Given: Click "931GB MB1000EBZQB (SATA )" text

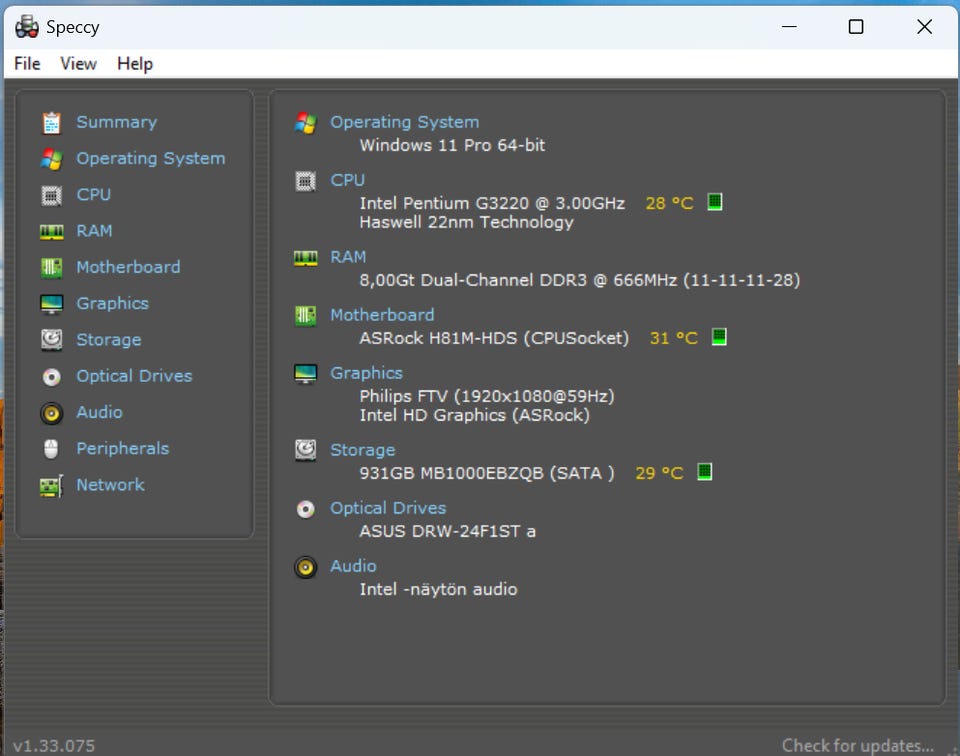Looking at the screenshot, I should [487, 473].
